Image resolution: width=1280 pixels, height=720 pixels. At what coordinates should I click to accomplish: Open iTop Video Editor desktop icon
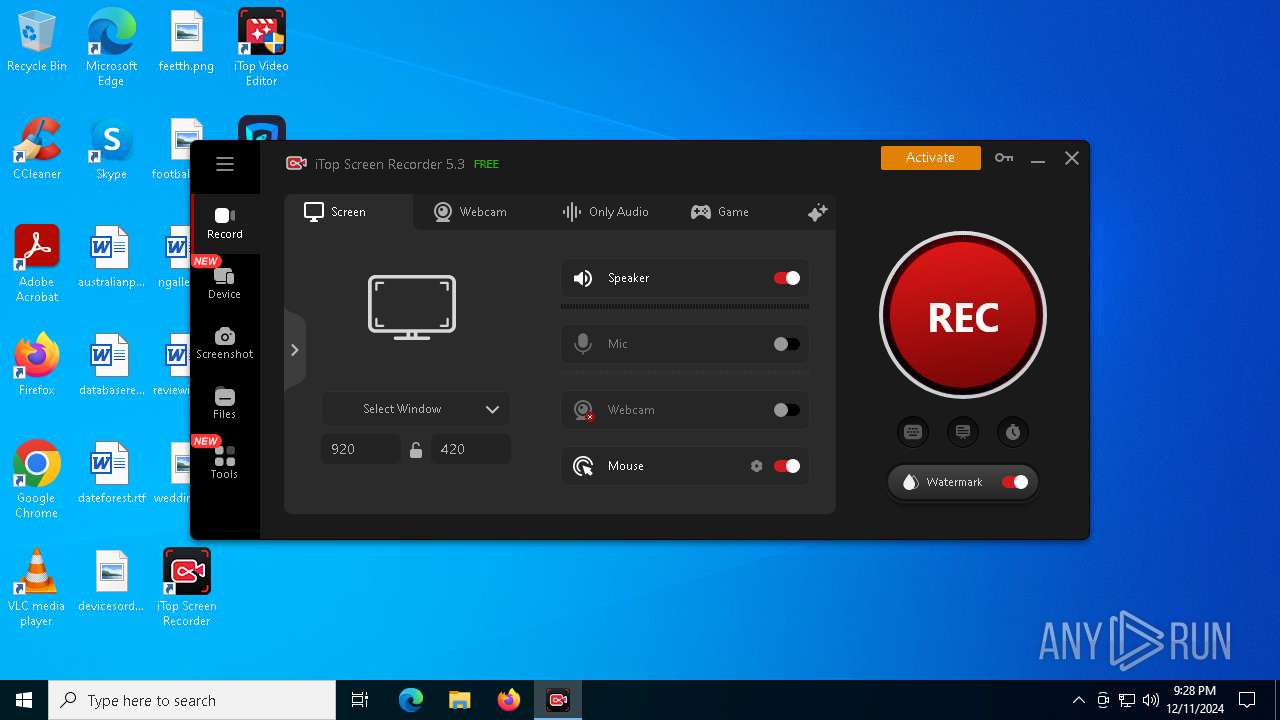(x=262, y=47)
